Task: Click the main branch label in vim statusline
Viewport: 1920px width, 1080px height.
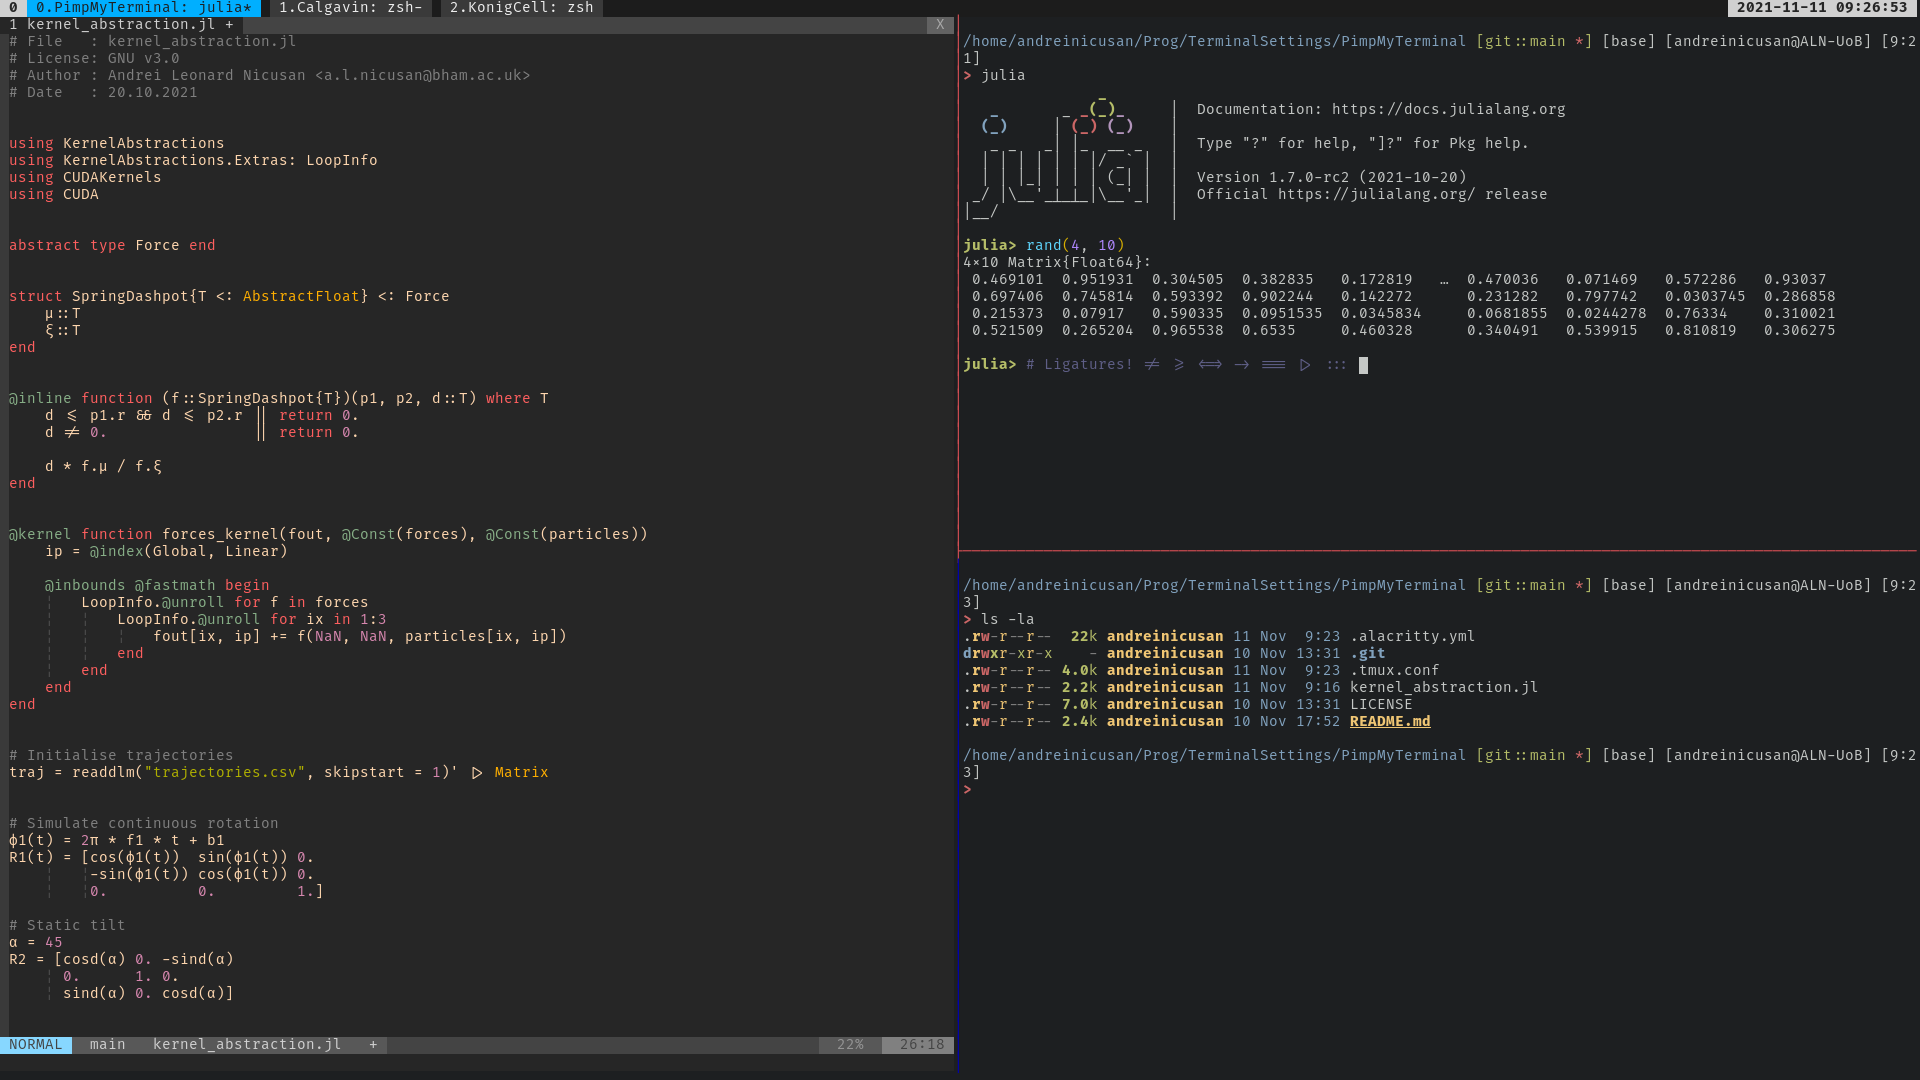Action: [108, 1045]
